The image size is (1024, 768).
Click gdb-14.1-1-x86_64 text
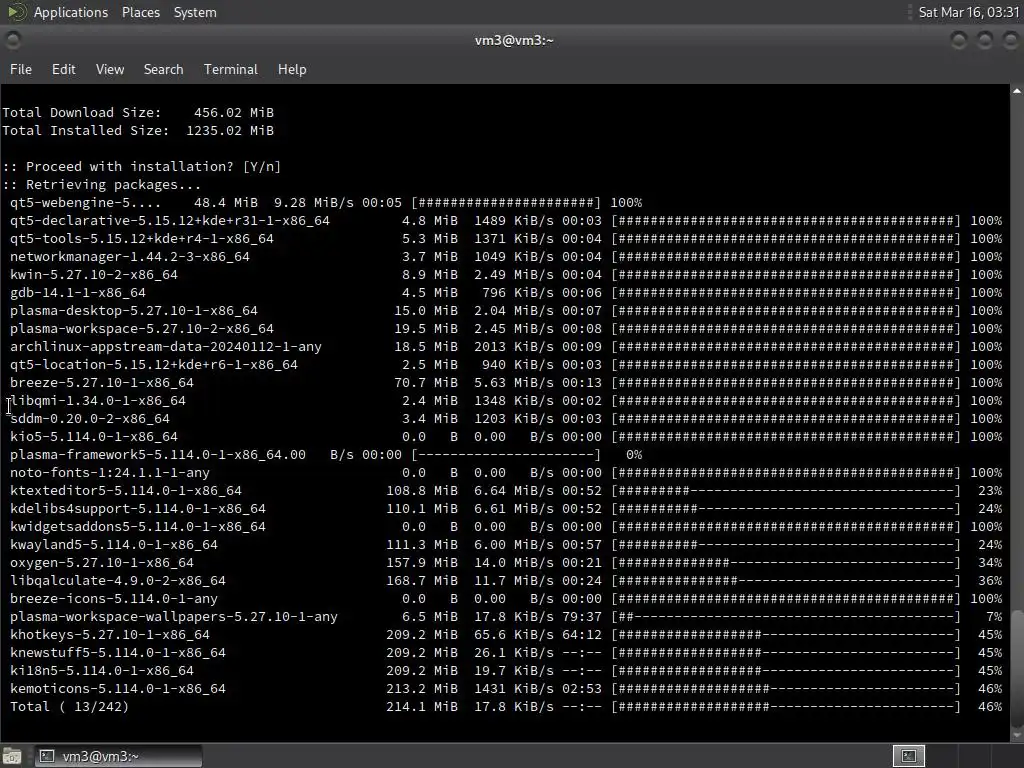click(78, 293)
